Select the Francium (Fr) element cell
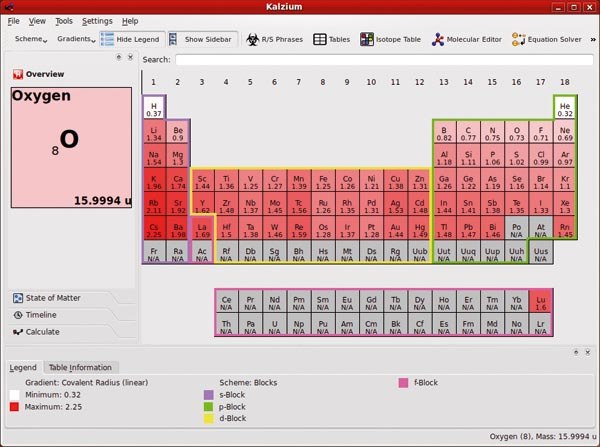 (x=154, y=253)
